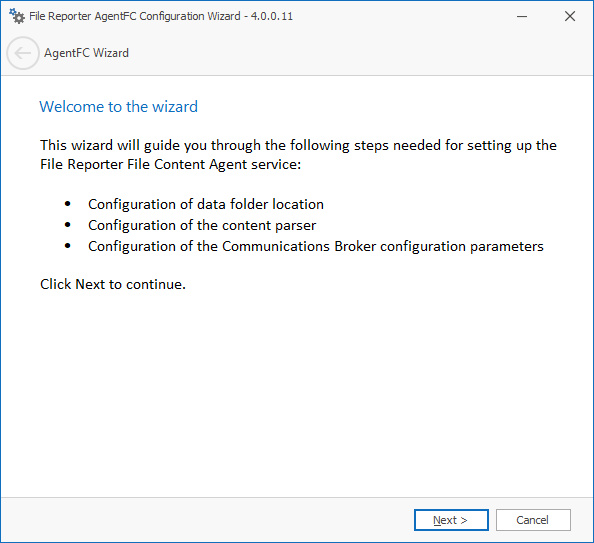Select 'Configuration of the content parser' text
Screen dimensions: 594x543
pyautogui.click(x=202, y=225)
